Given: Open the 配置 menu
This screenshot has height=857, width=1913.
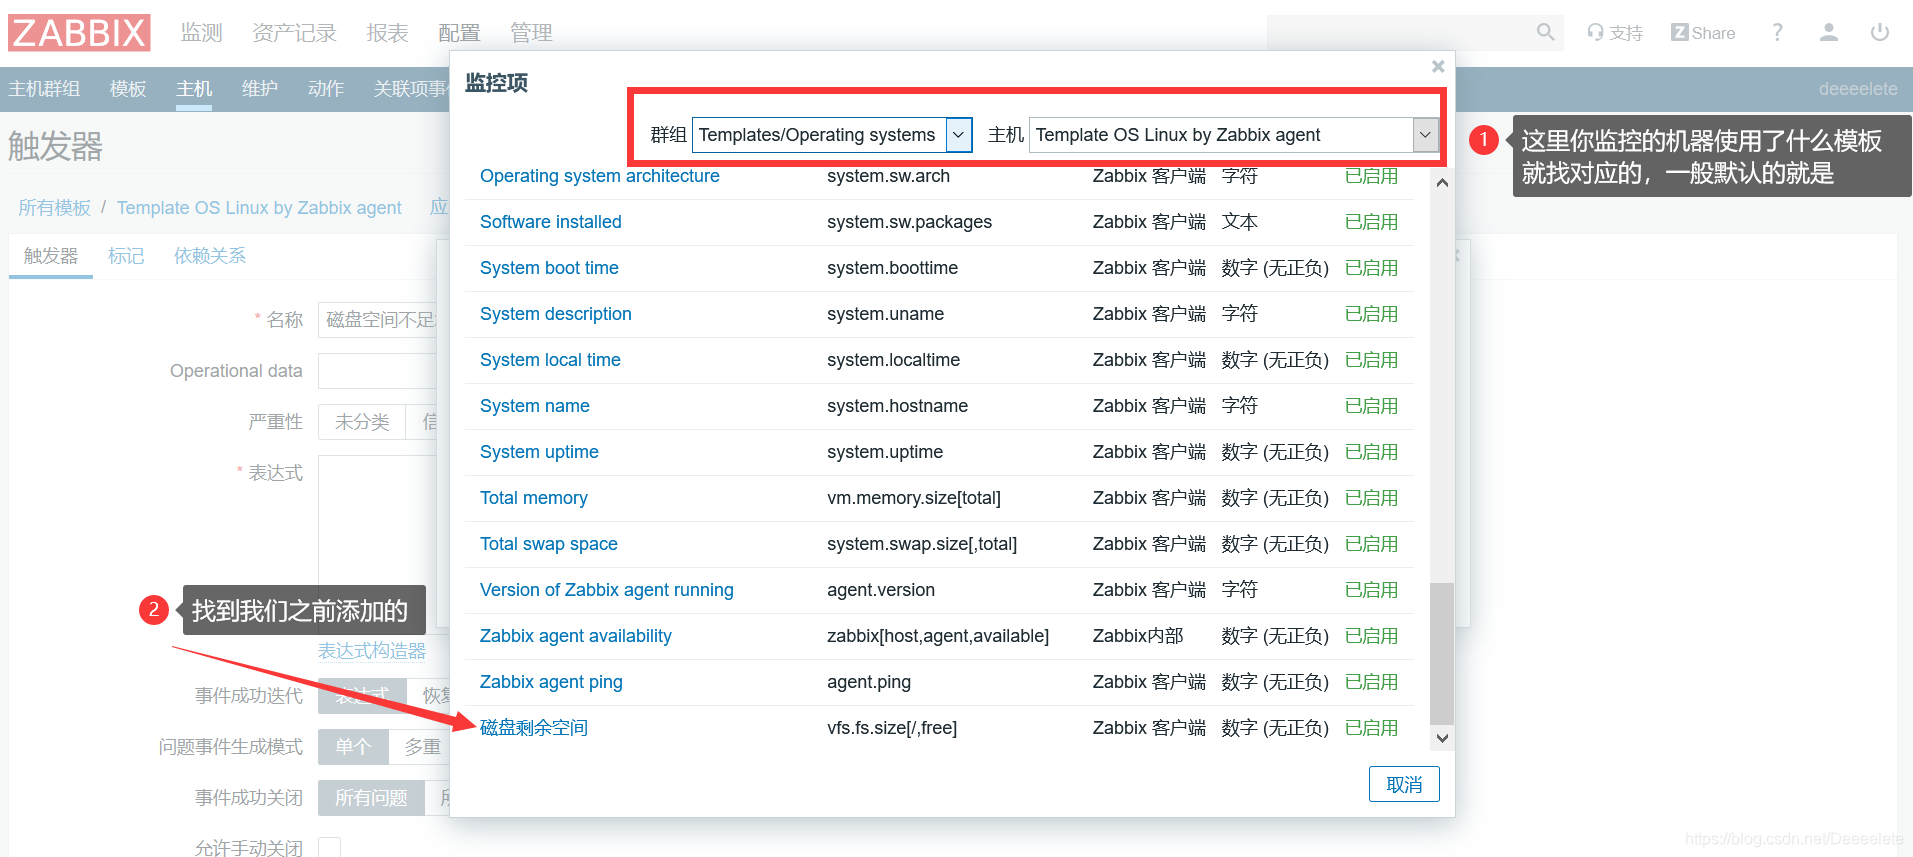Looking at the screenshot, I should (x=459, y=33).
